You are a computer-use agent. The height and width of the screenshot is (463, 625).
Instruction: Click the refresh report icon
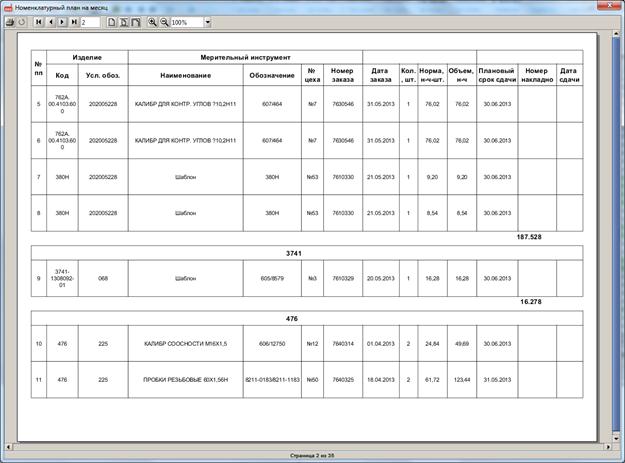[22, 22]
